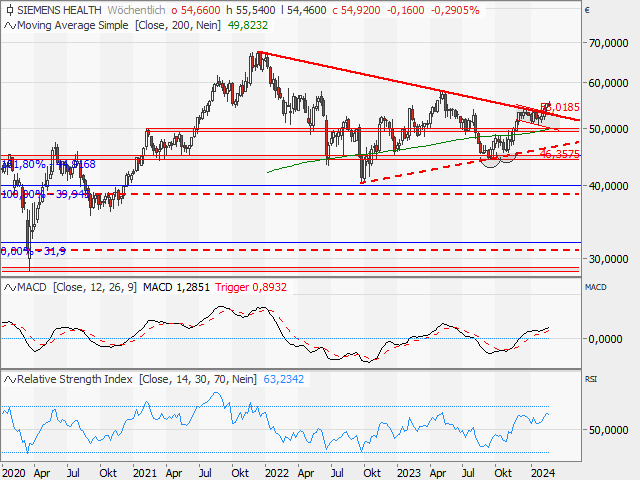Select the RSI value 63,2342
The image size is (640, 480).
(x=284, y=379)
